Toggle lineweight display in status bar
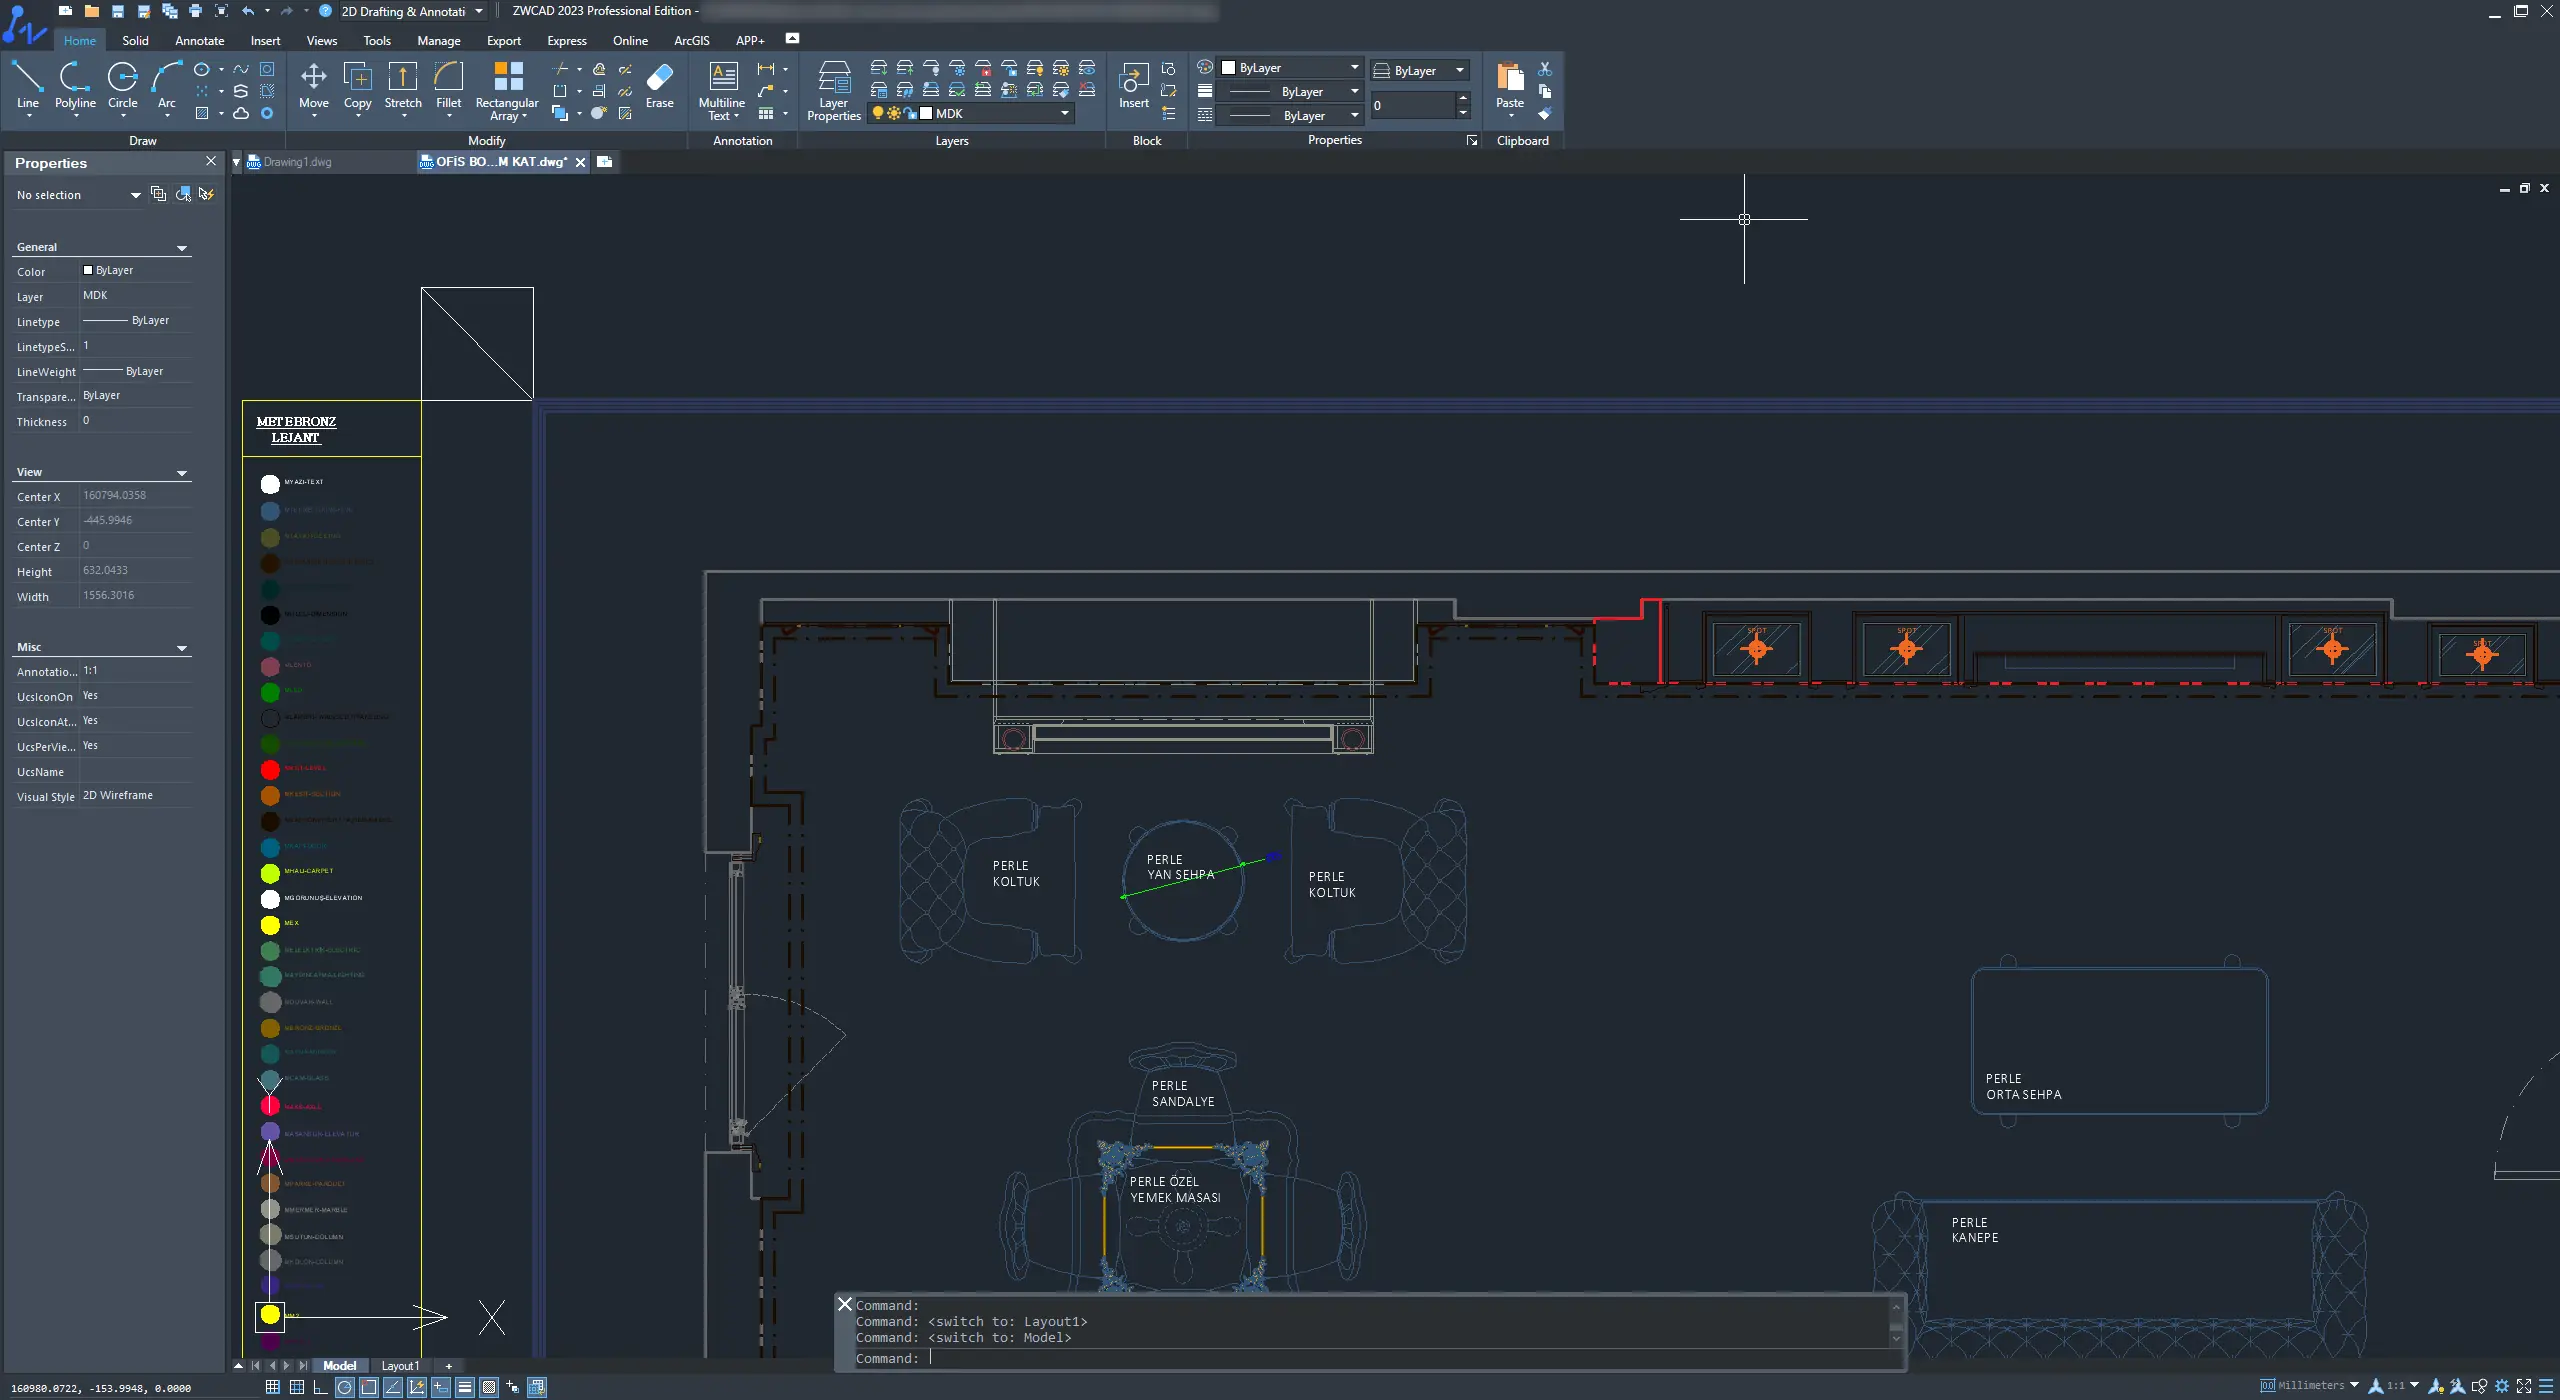 click(465, 1387)
